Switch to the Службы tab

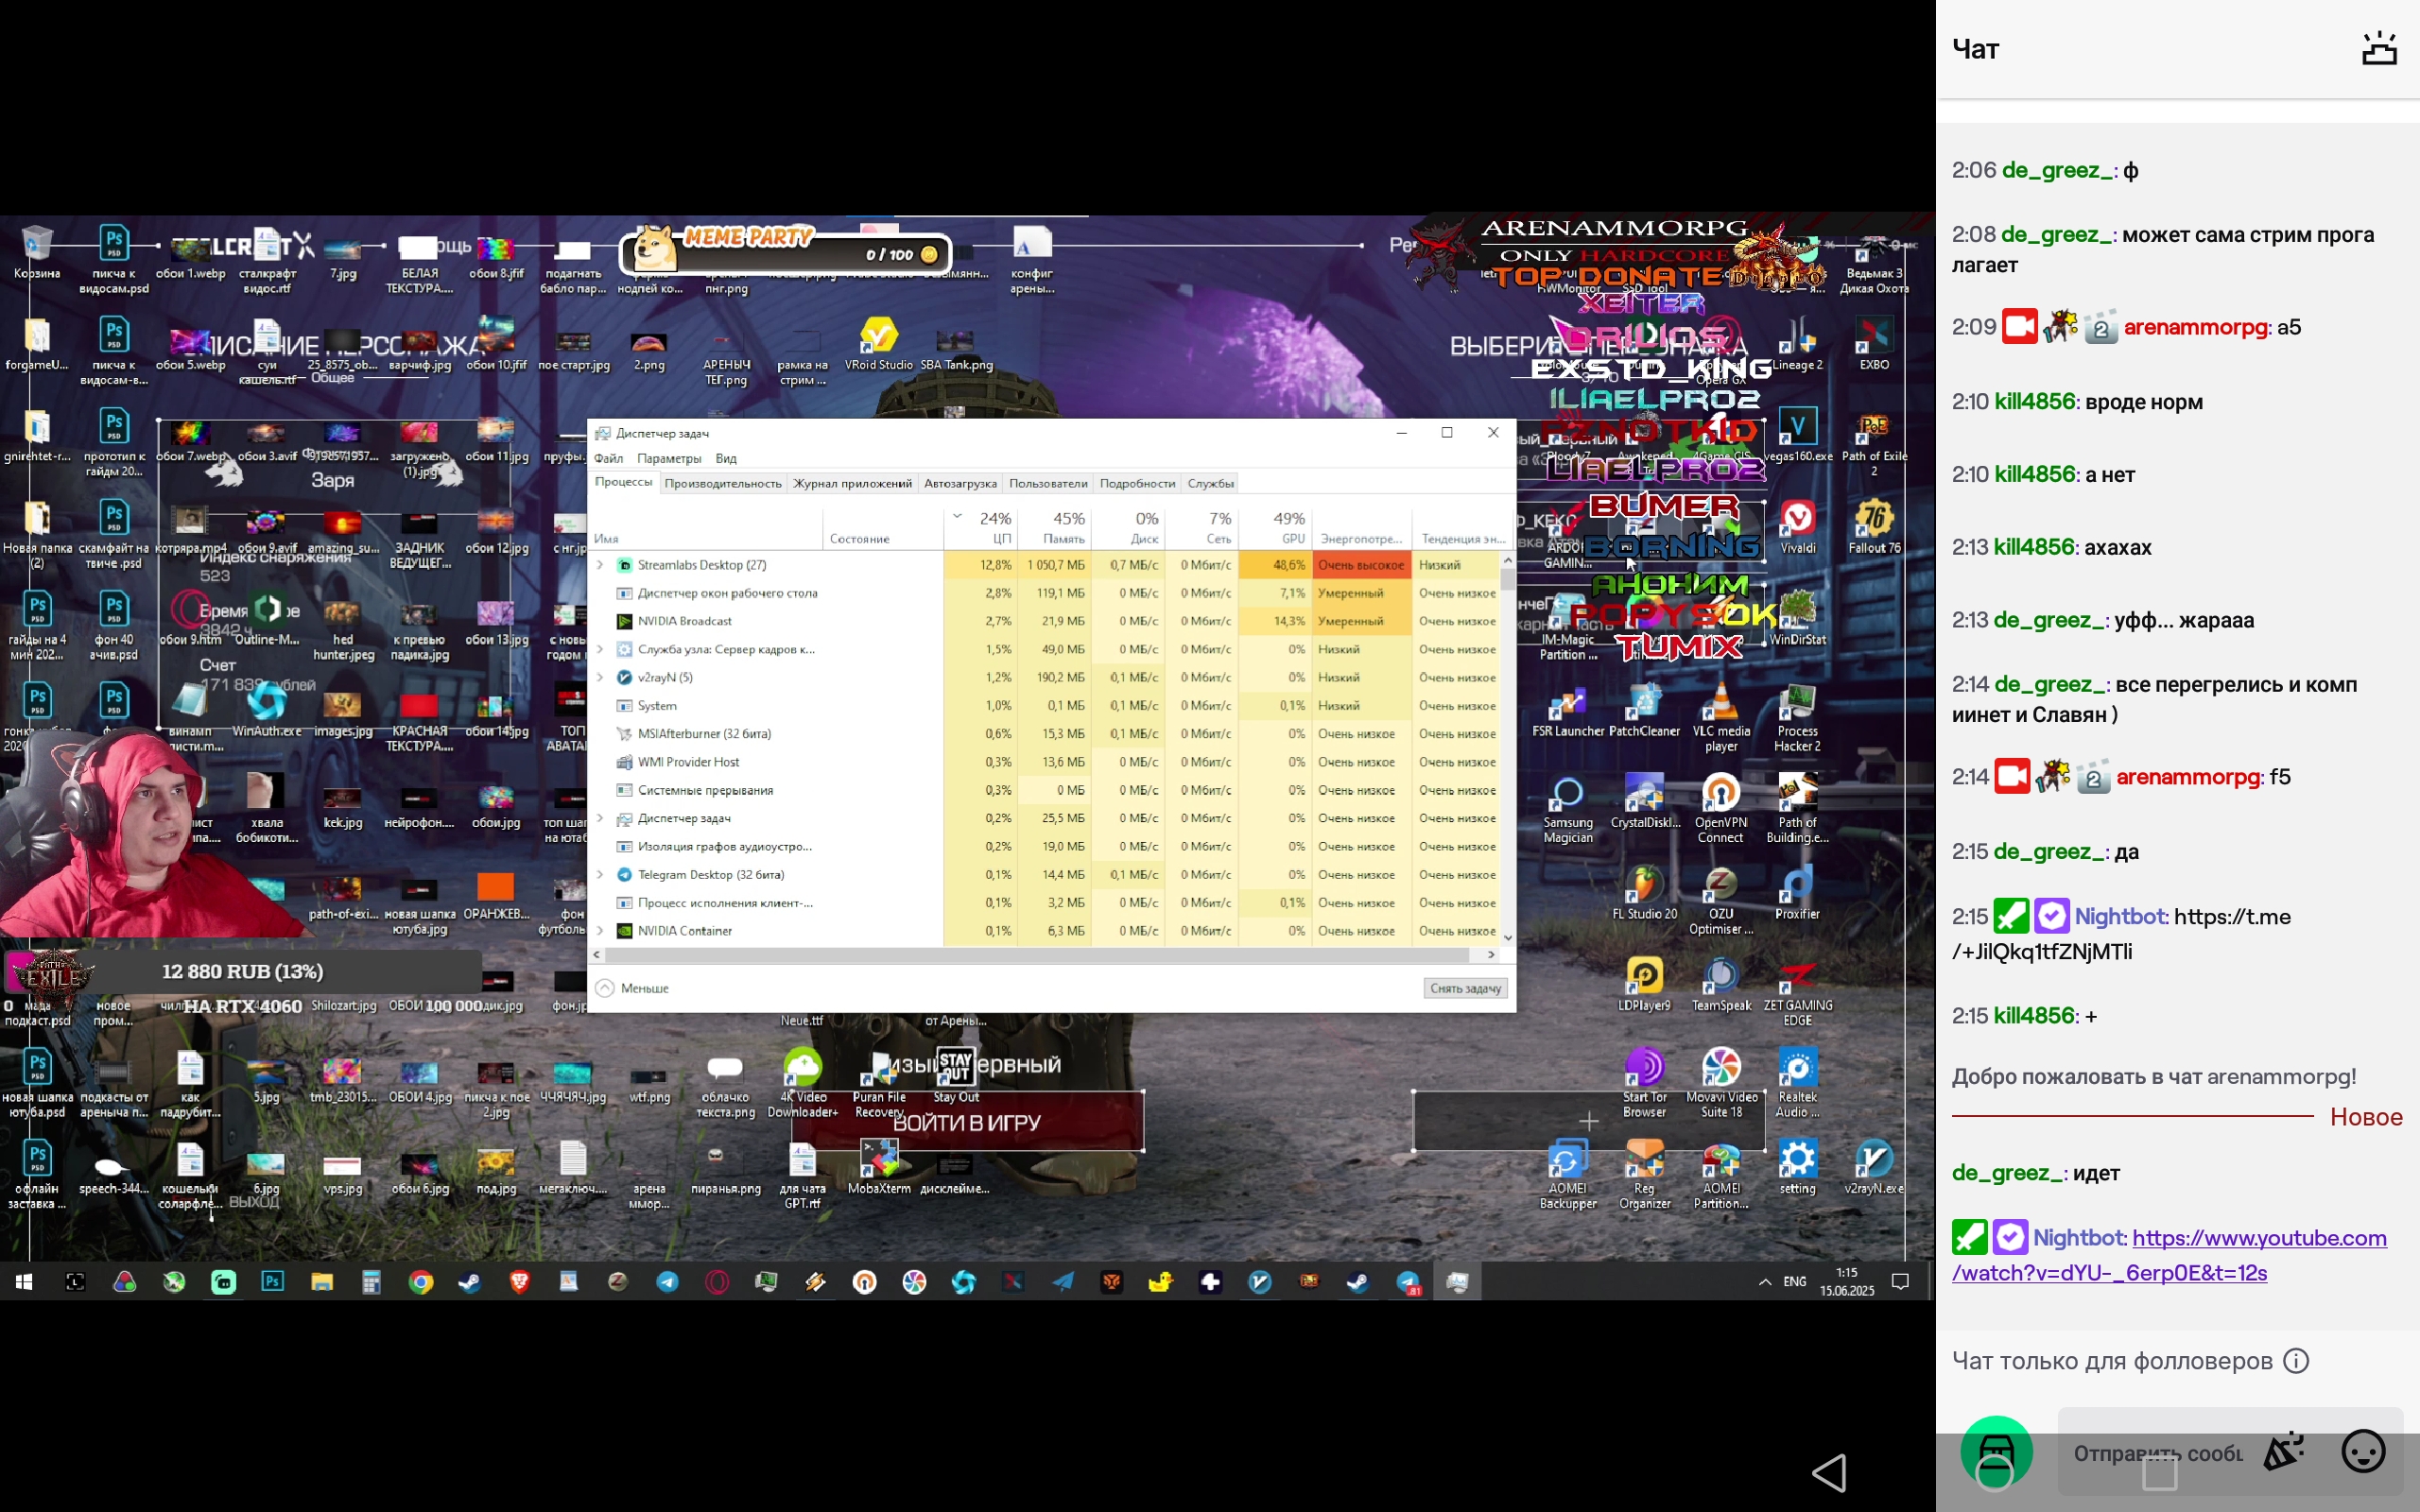click(x=1210, y=483)
